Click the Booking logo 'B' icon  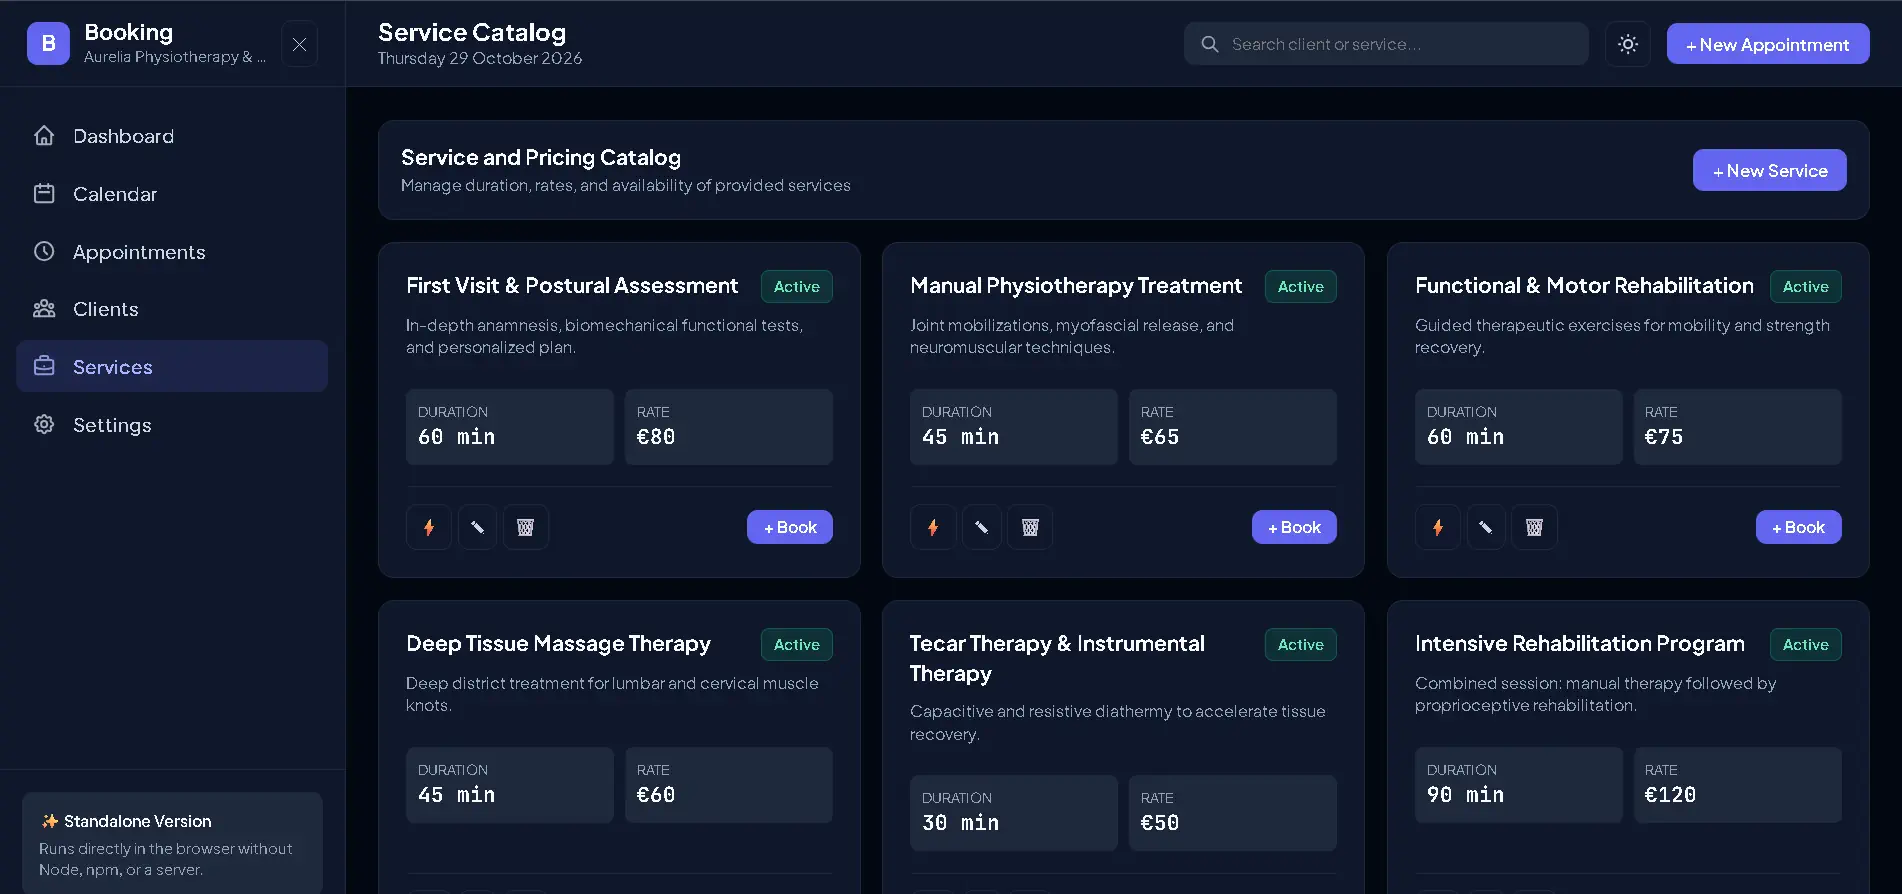(x=48, y=44)
